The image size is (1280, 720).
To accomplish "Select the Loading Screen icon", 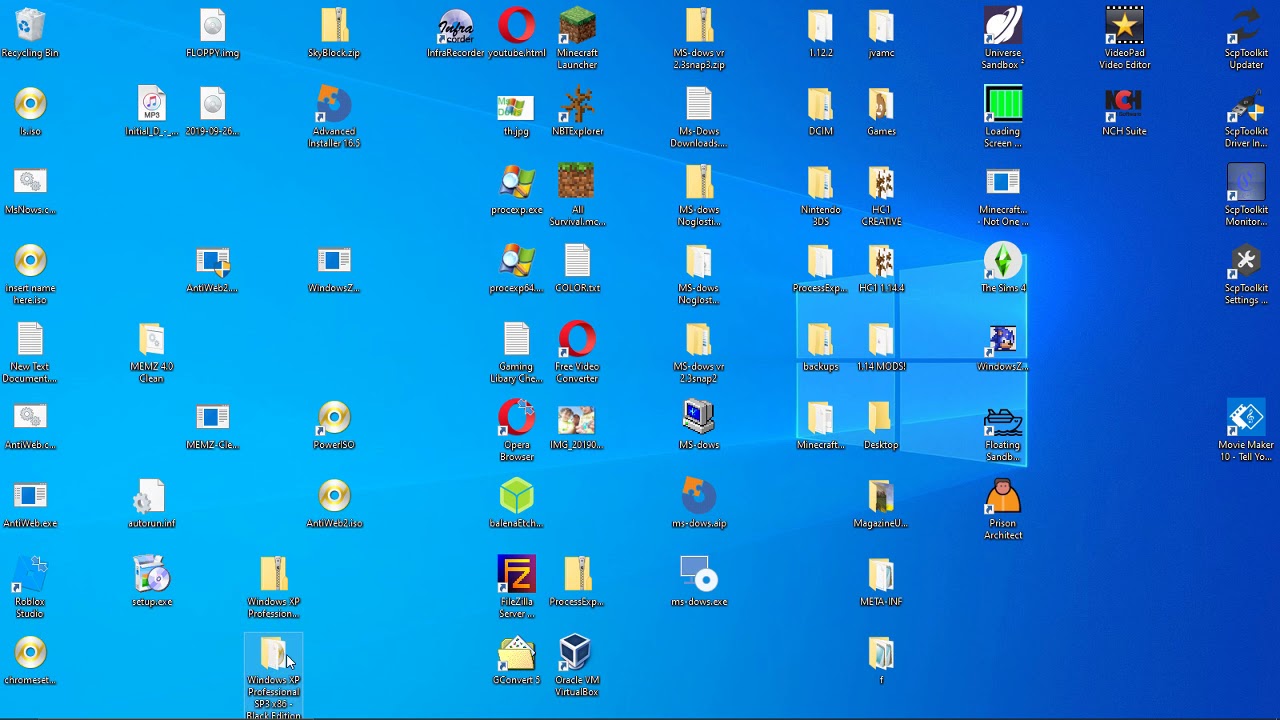I will coord(1003,104).
